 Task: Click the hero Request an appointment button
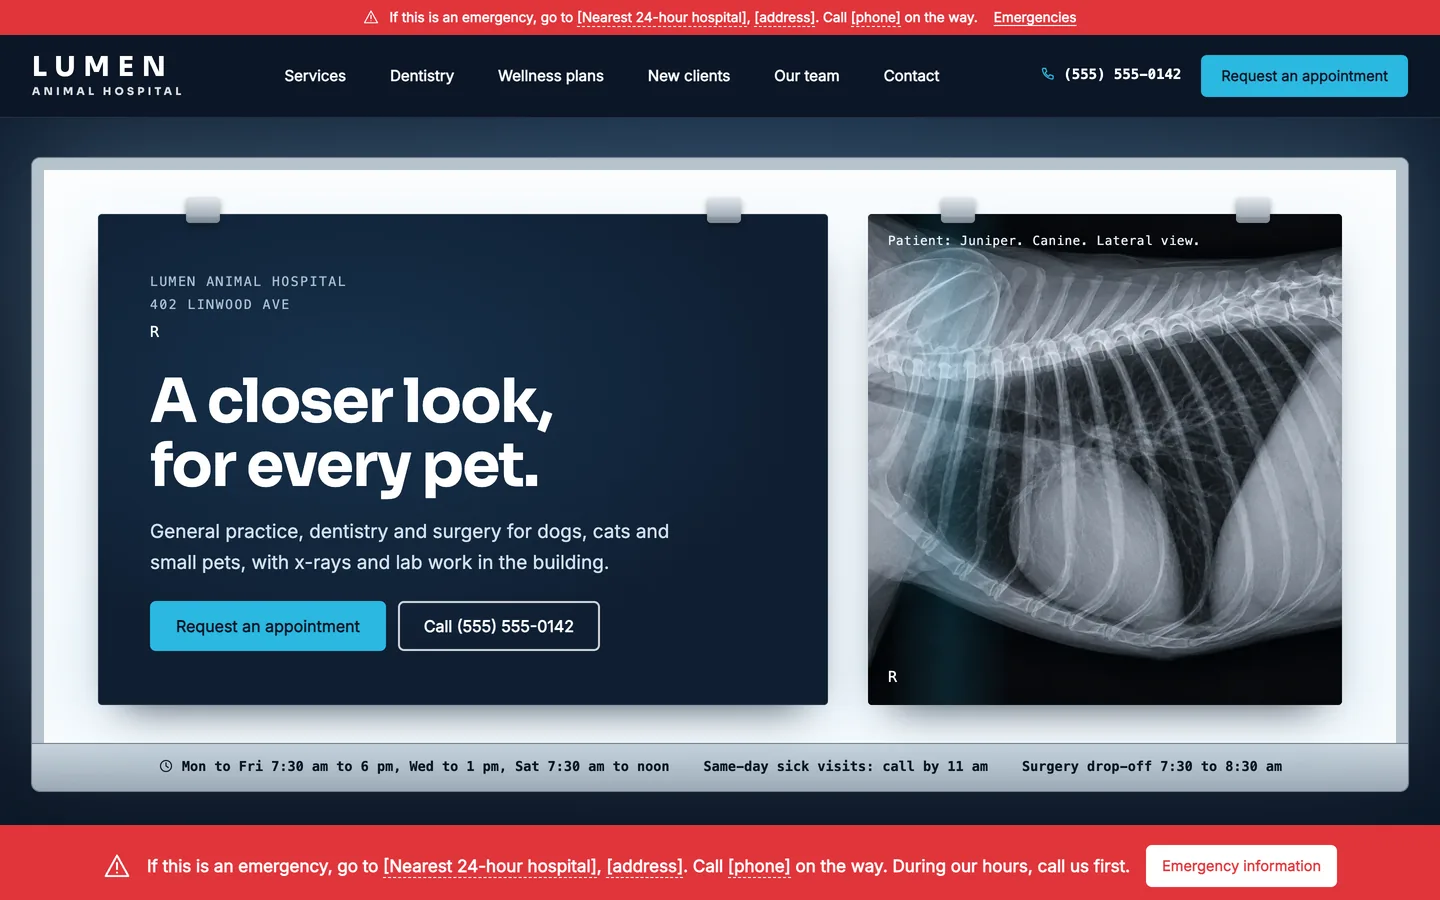(268, 626)
